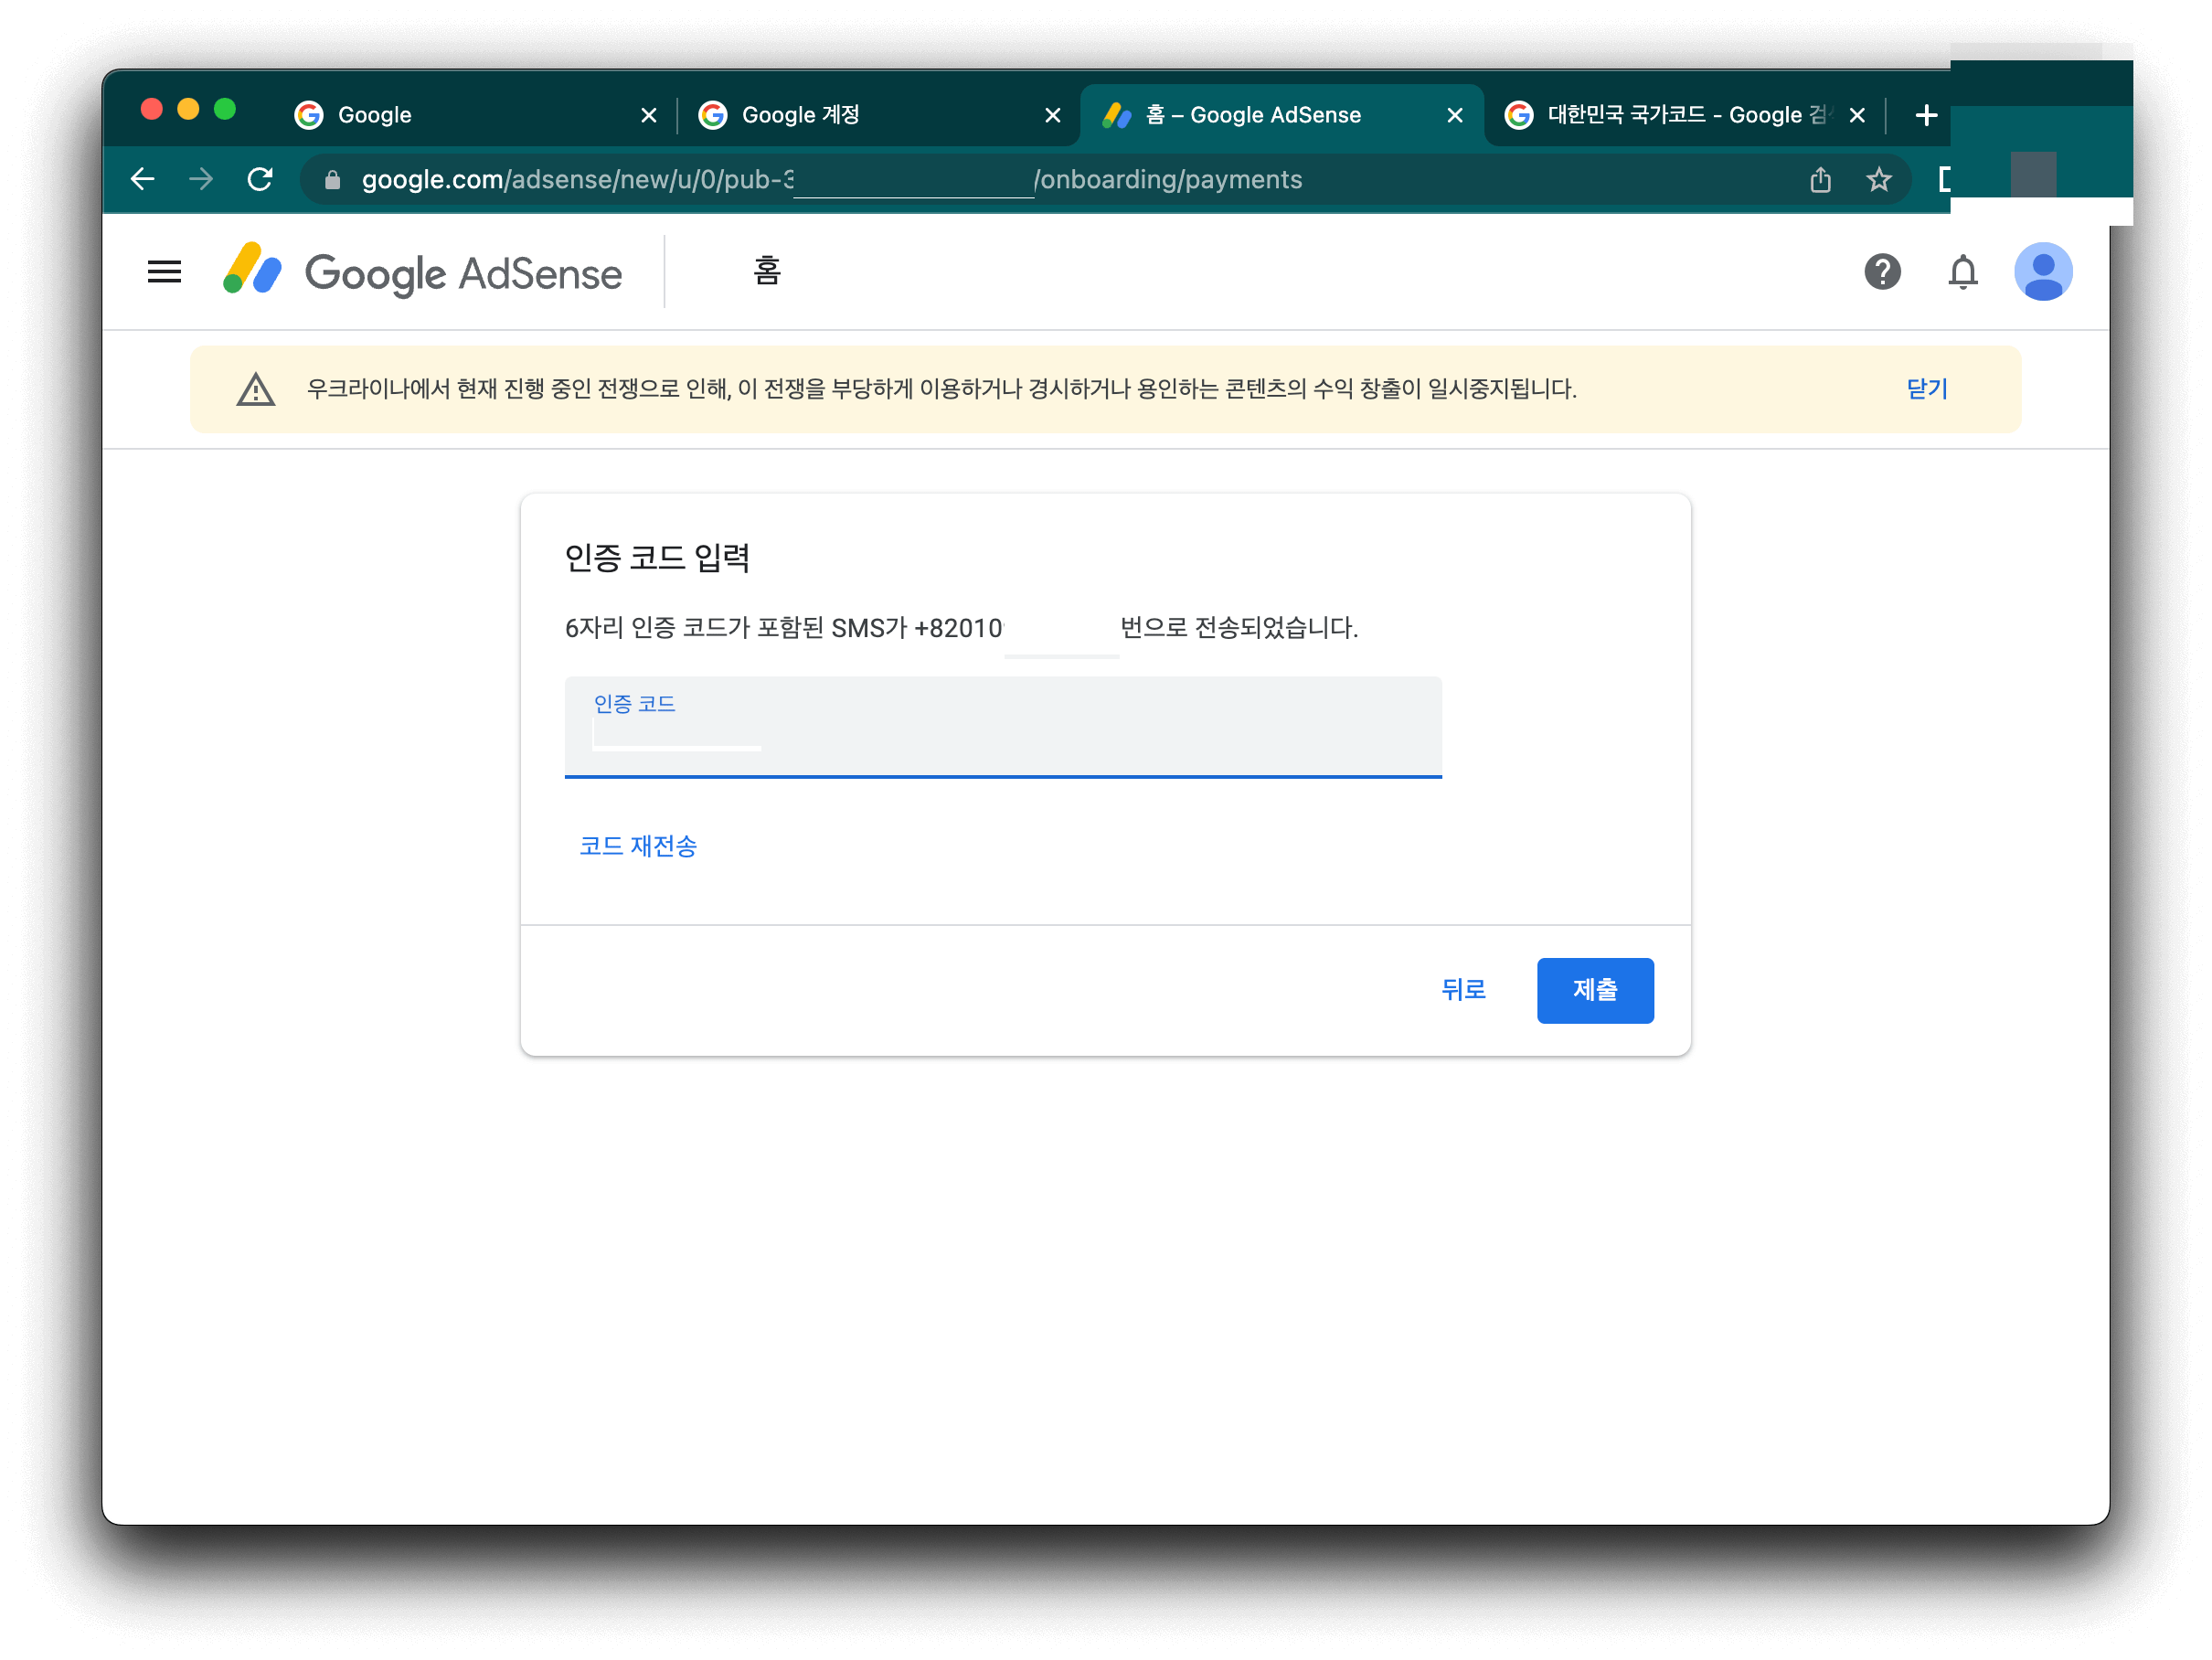Dismiss the warning banner with 닫기

pyautogui.click(x=1926, y=389)
